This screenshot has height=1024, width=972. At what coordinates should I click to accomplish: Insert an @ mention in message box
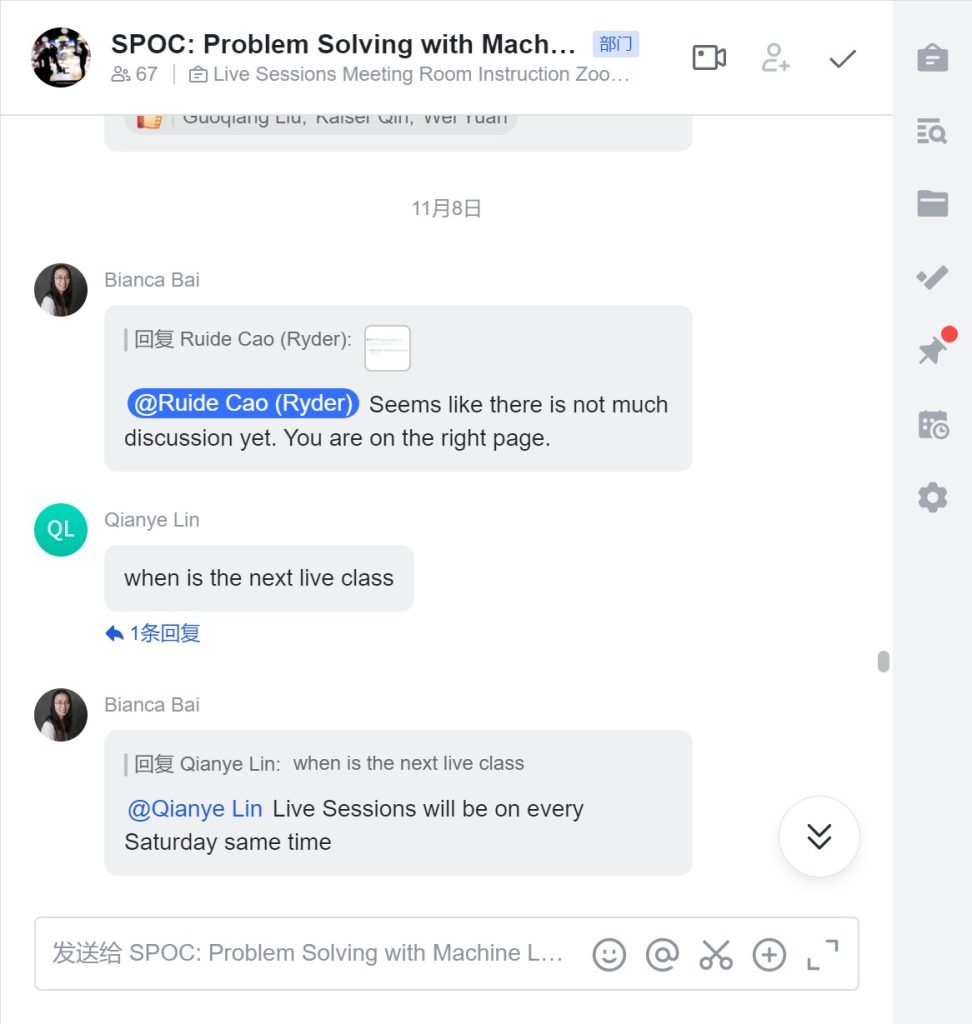tap(662, 955)
